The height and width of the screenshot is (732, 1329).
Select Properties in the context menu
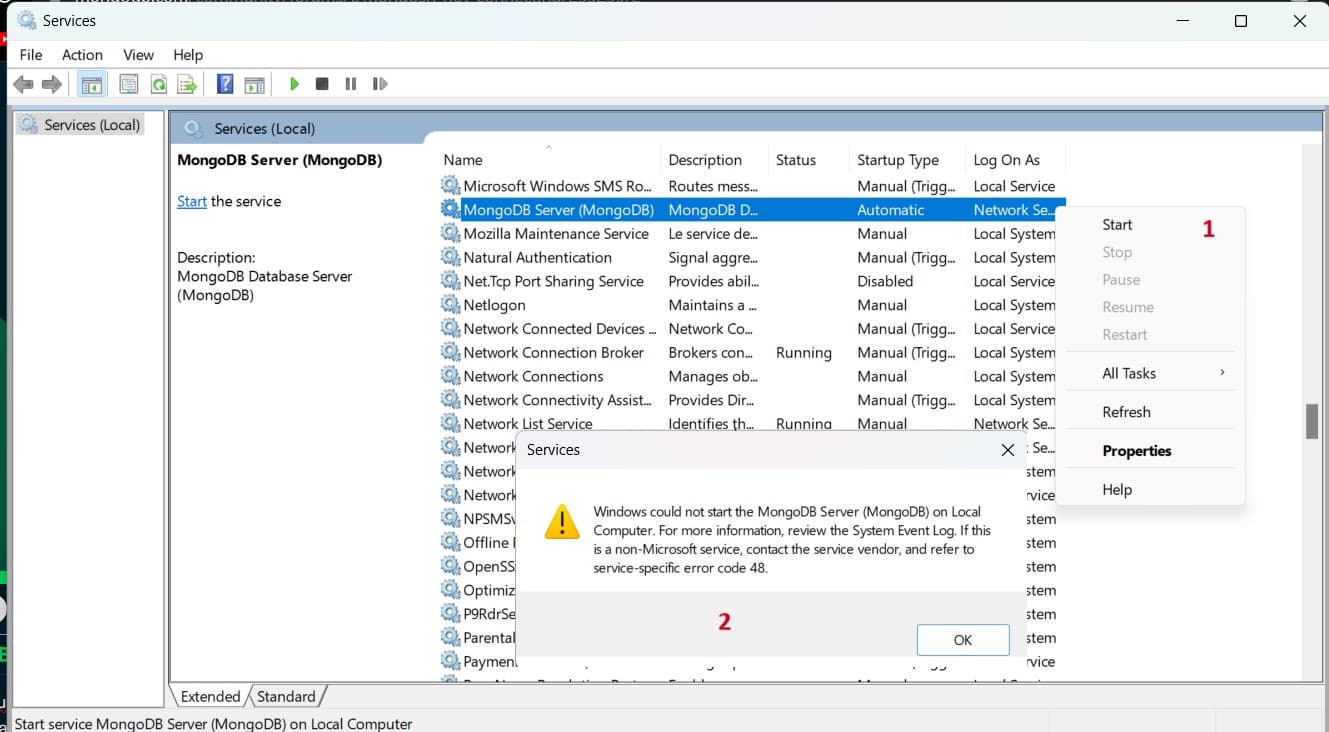point(1136,451)
